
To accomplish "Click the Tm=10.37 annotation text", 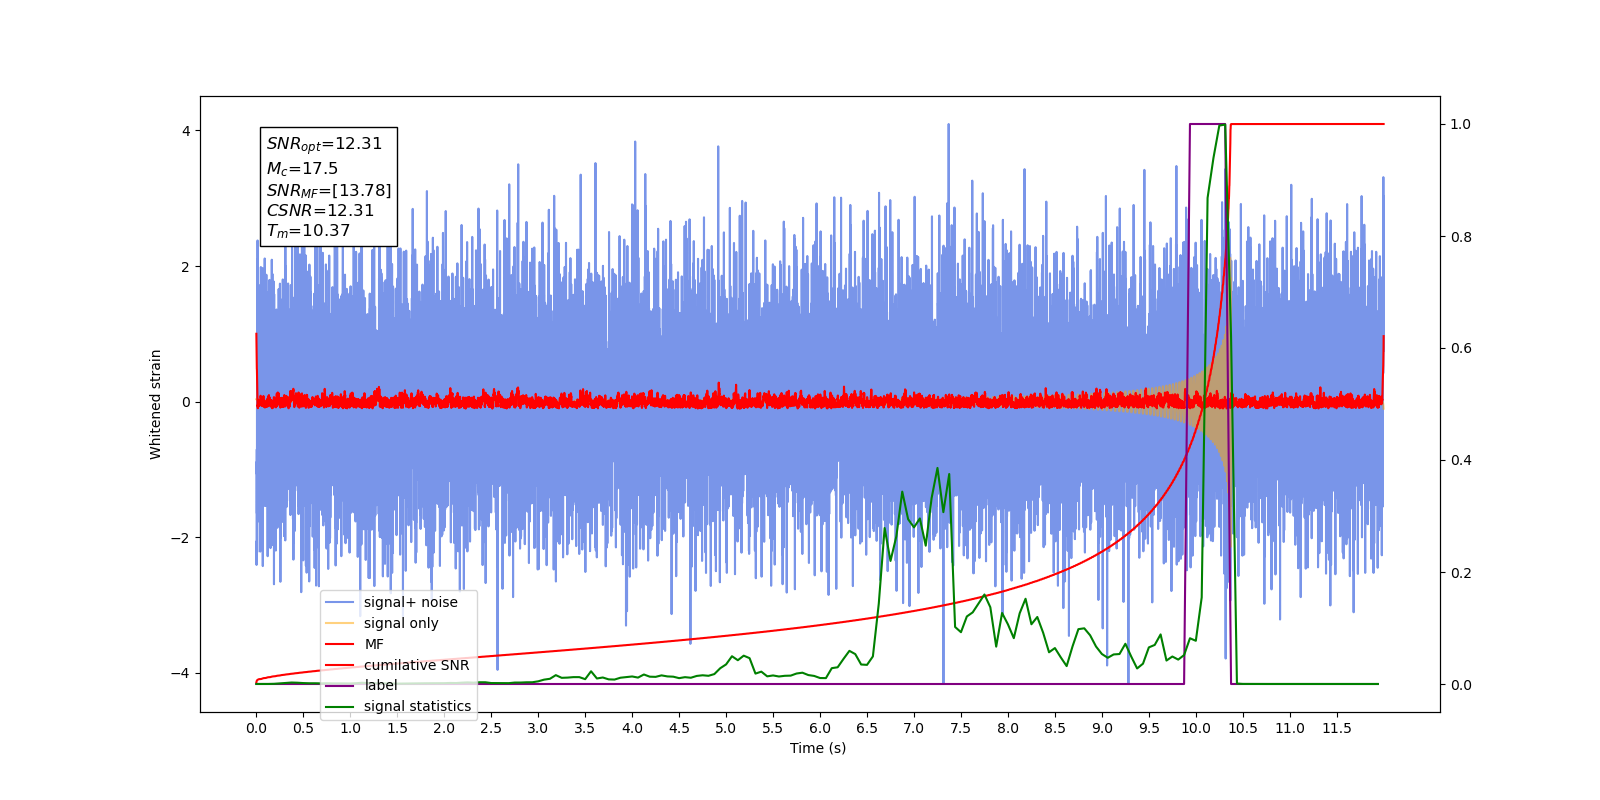I will click(x=308, y=231).
